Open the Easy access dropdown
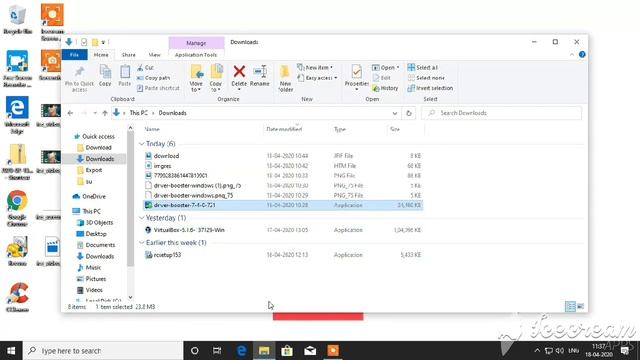Screen dimensions: 640x360 [318, 78]
